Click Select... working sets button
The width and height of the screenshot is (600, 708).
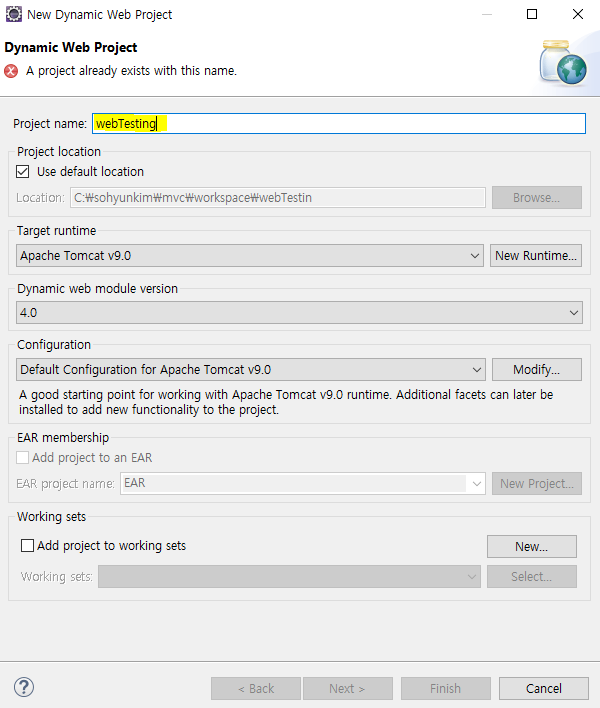[532, 577]
